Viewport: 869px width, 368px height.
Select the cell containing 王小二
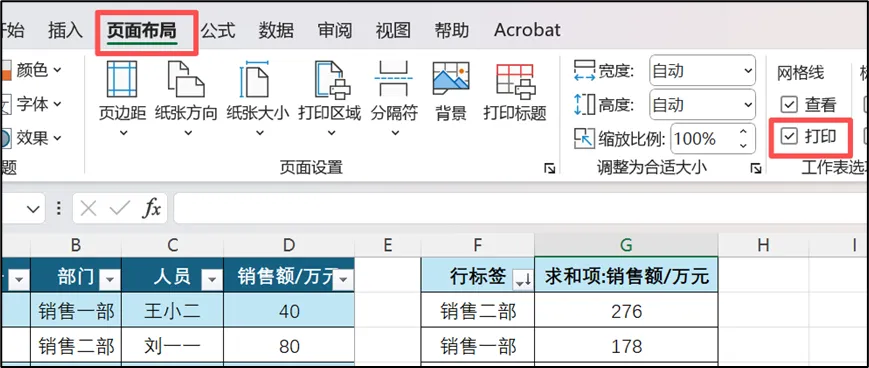click(x=173, y=310)
